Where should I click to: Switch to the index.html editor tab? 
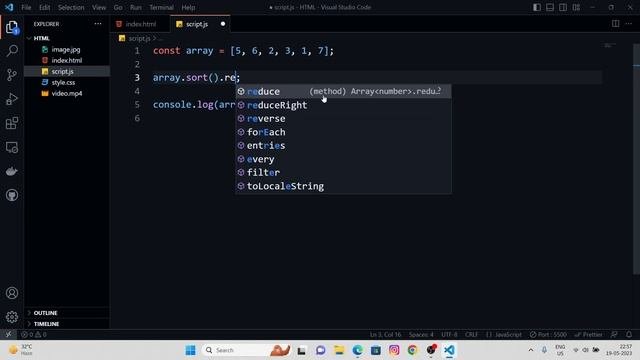tap(140, 24)
